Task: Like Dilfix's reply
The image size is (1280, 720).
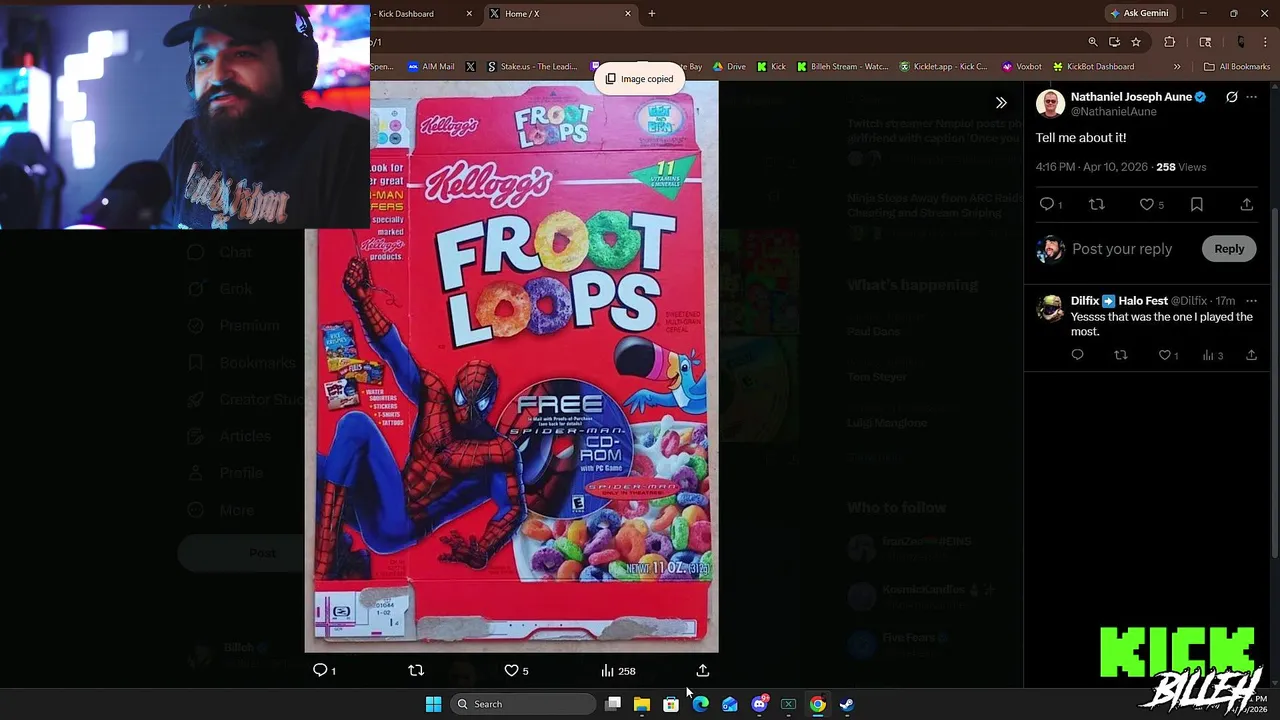Action: 1168,355
